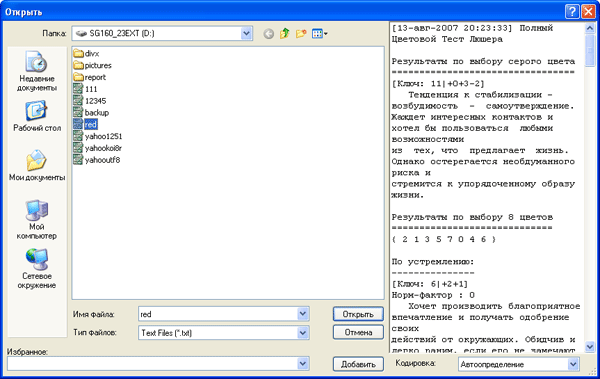Click the Открыть button

358,314
